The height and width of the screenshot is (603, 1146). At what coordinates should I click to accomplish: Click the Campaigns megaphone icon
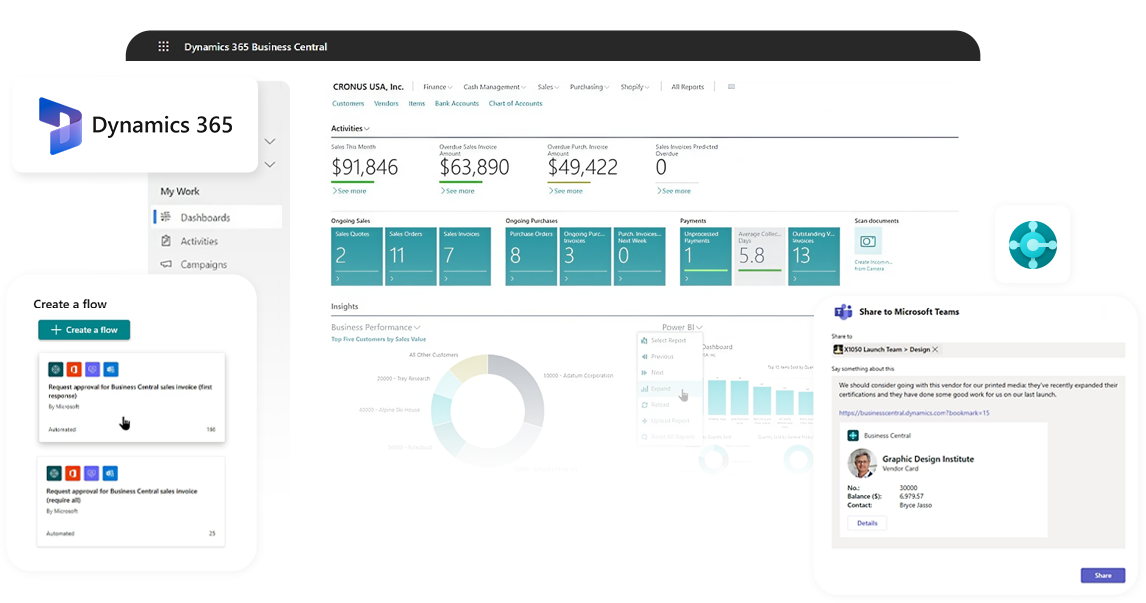coord(166,264)
